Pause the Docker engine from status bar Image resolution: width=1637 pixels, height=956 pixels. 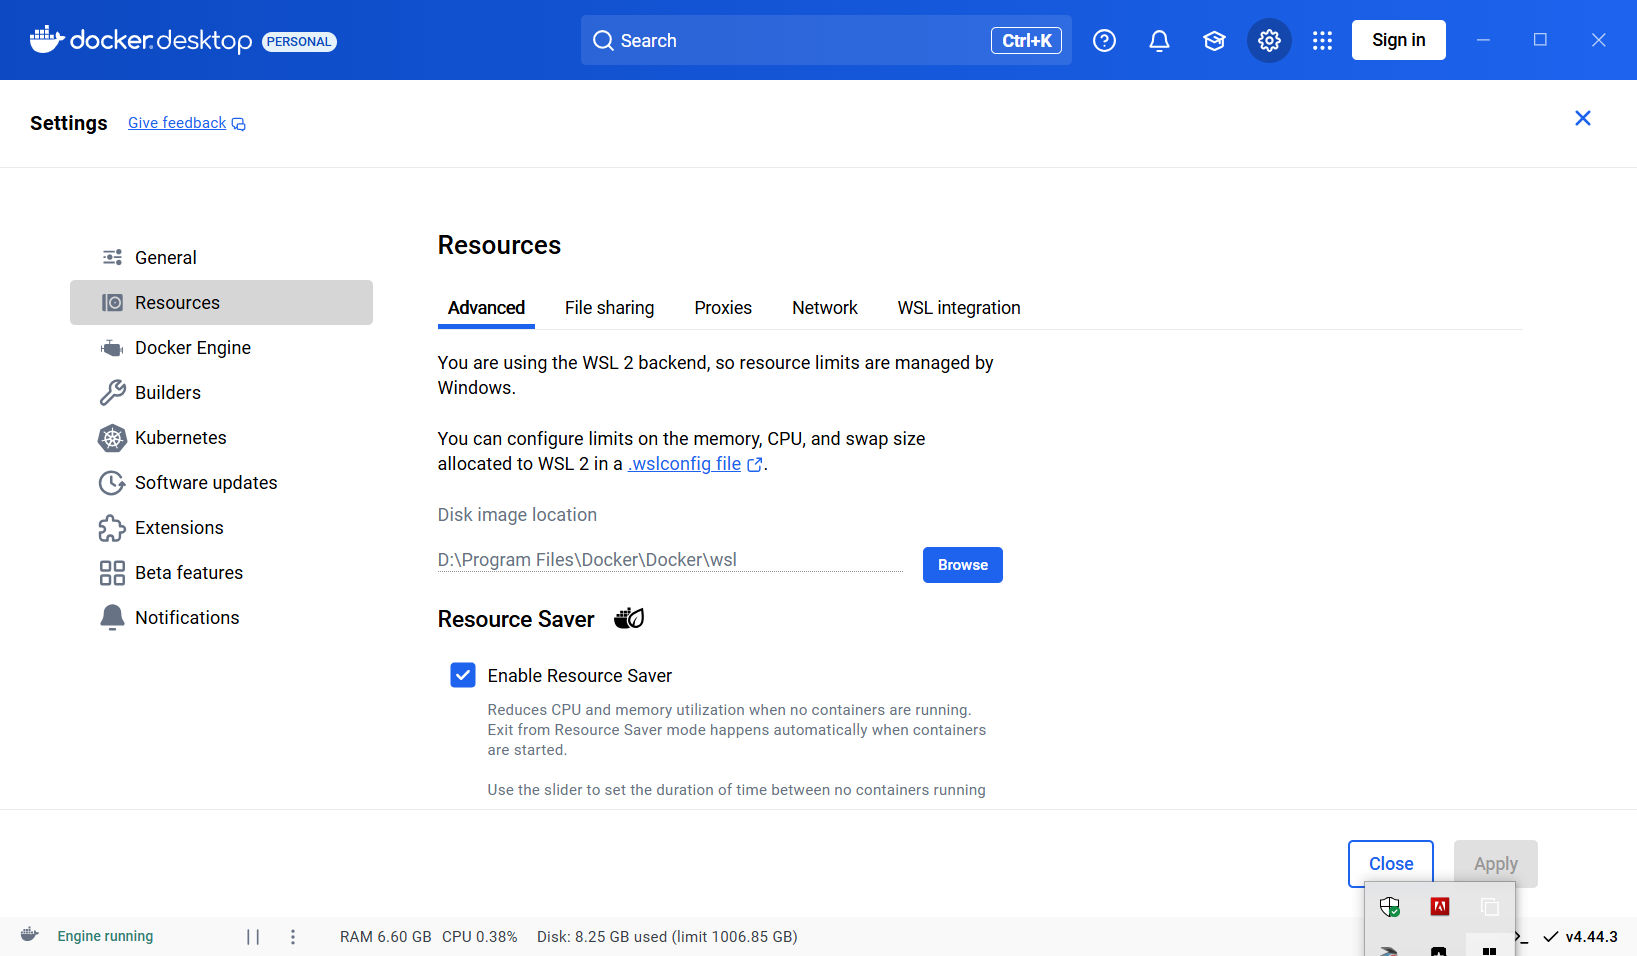tap(253, 937)
